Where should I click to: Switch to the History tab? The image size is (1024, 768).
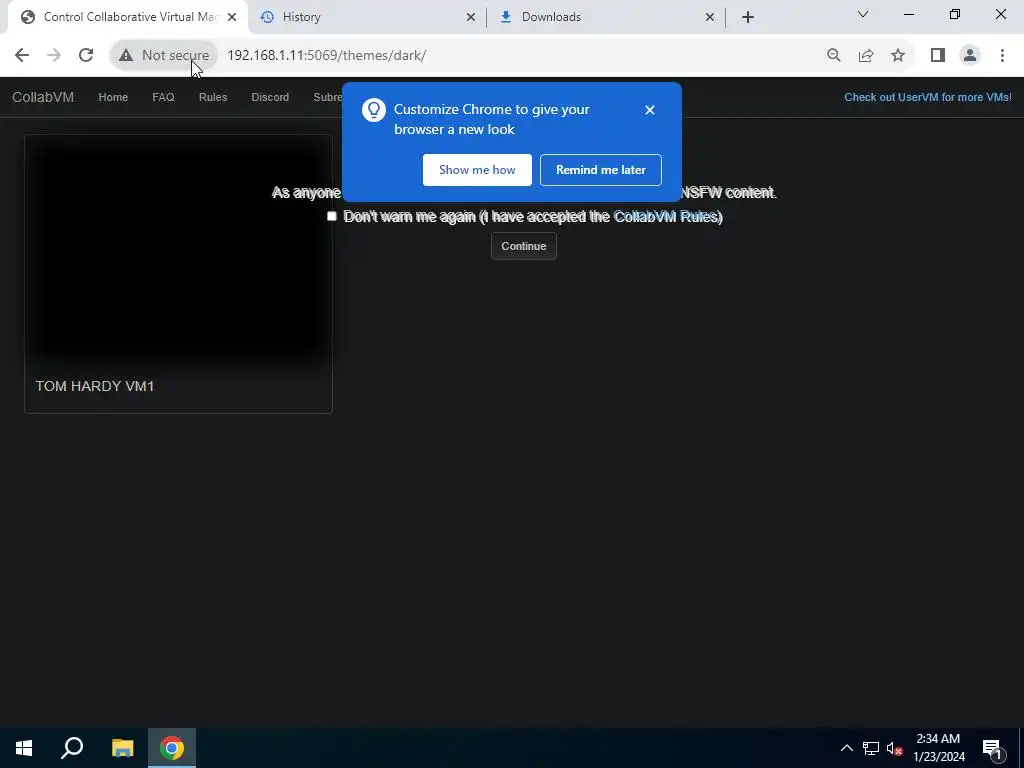(367, 17)
